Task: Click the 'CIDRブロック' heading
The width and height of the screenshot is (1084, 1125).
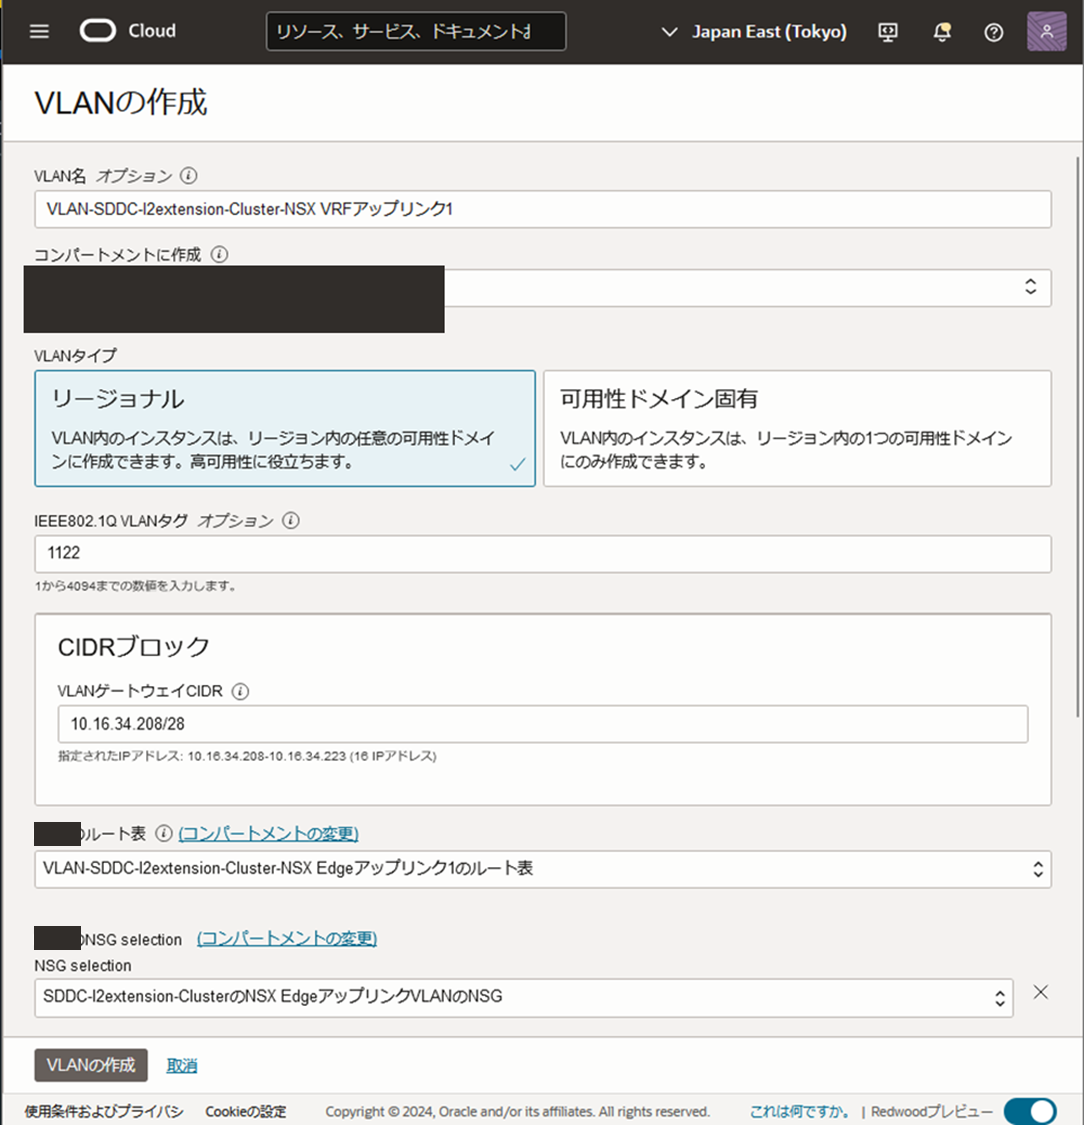Action: pos(134,646)
